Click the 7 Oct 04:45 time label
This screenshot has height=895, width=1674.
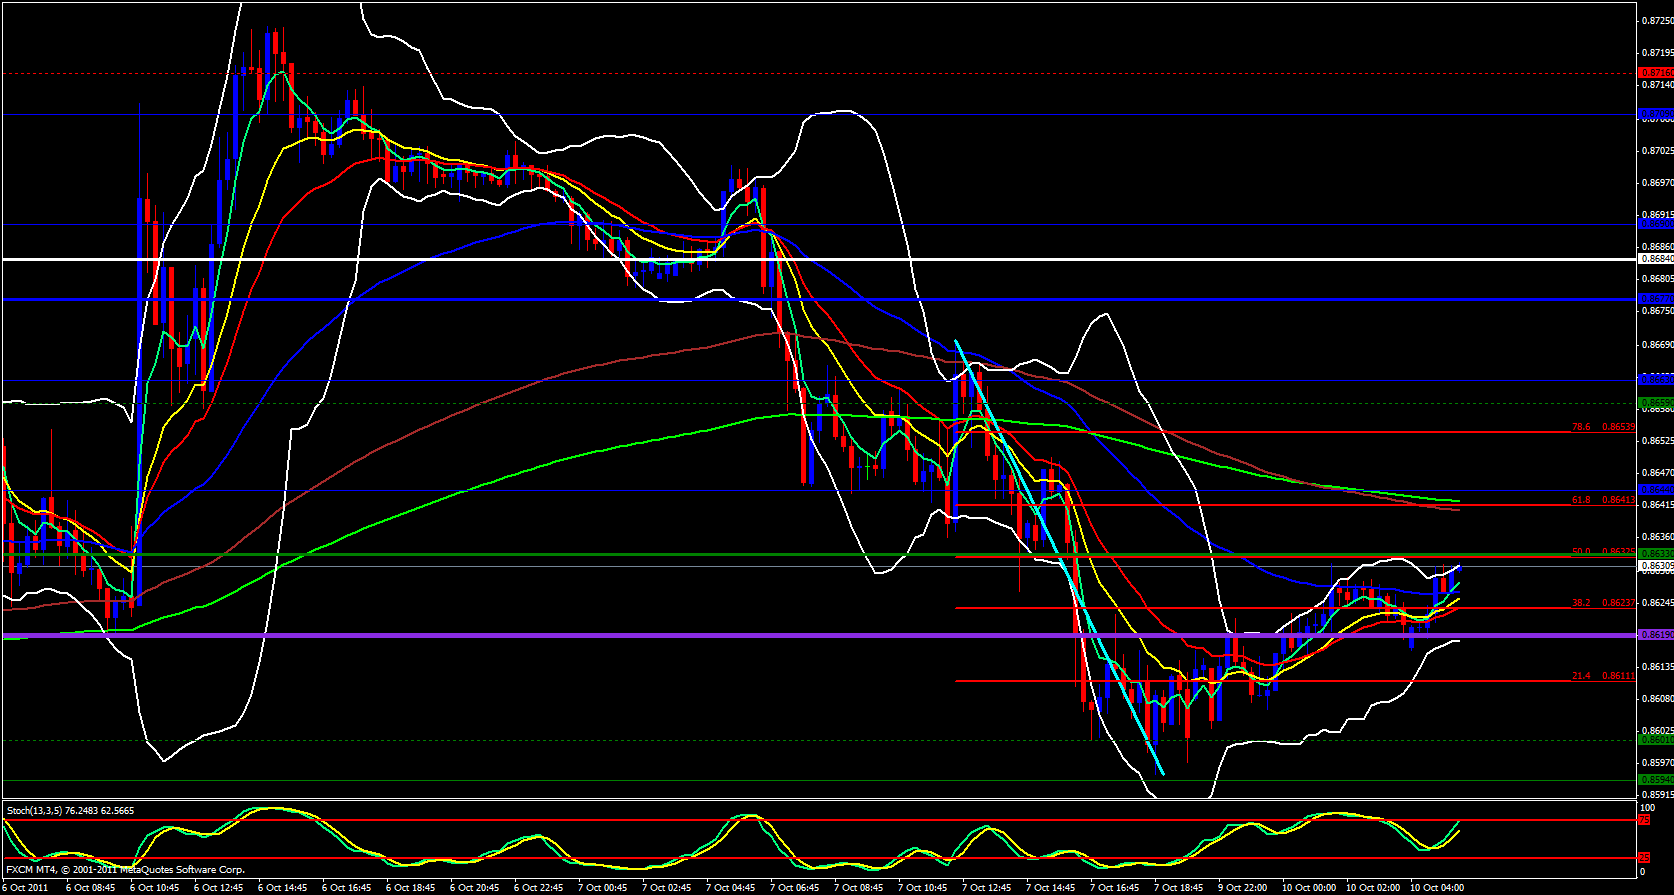tap(731, 888)
